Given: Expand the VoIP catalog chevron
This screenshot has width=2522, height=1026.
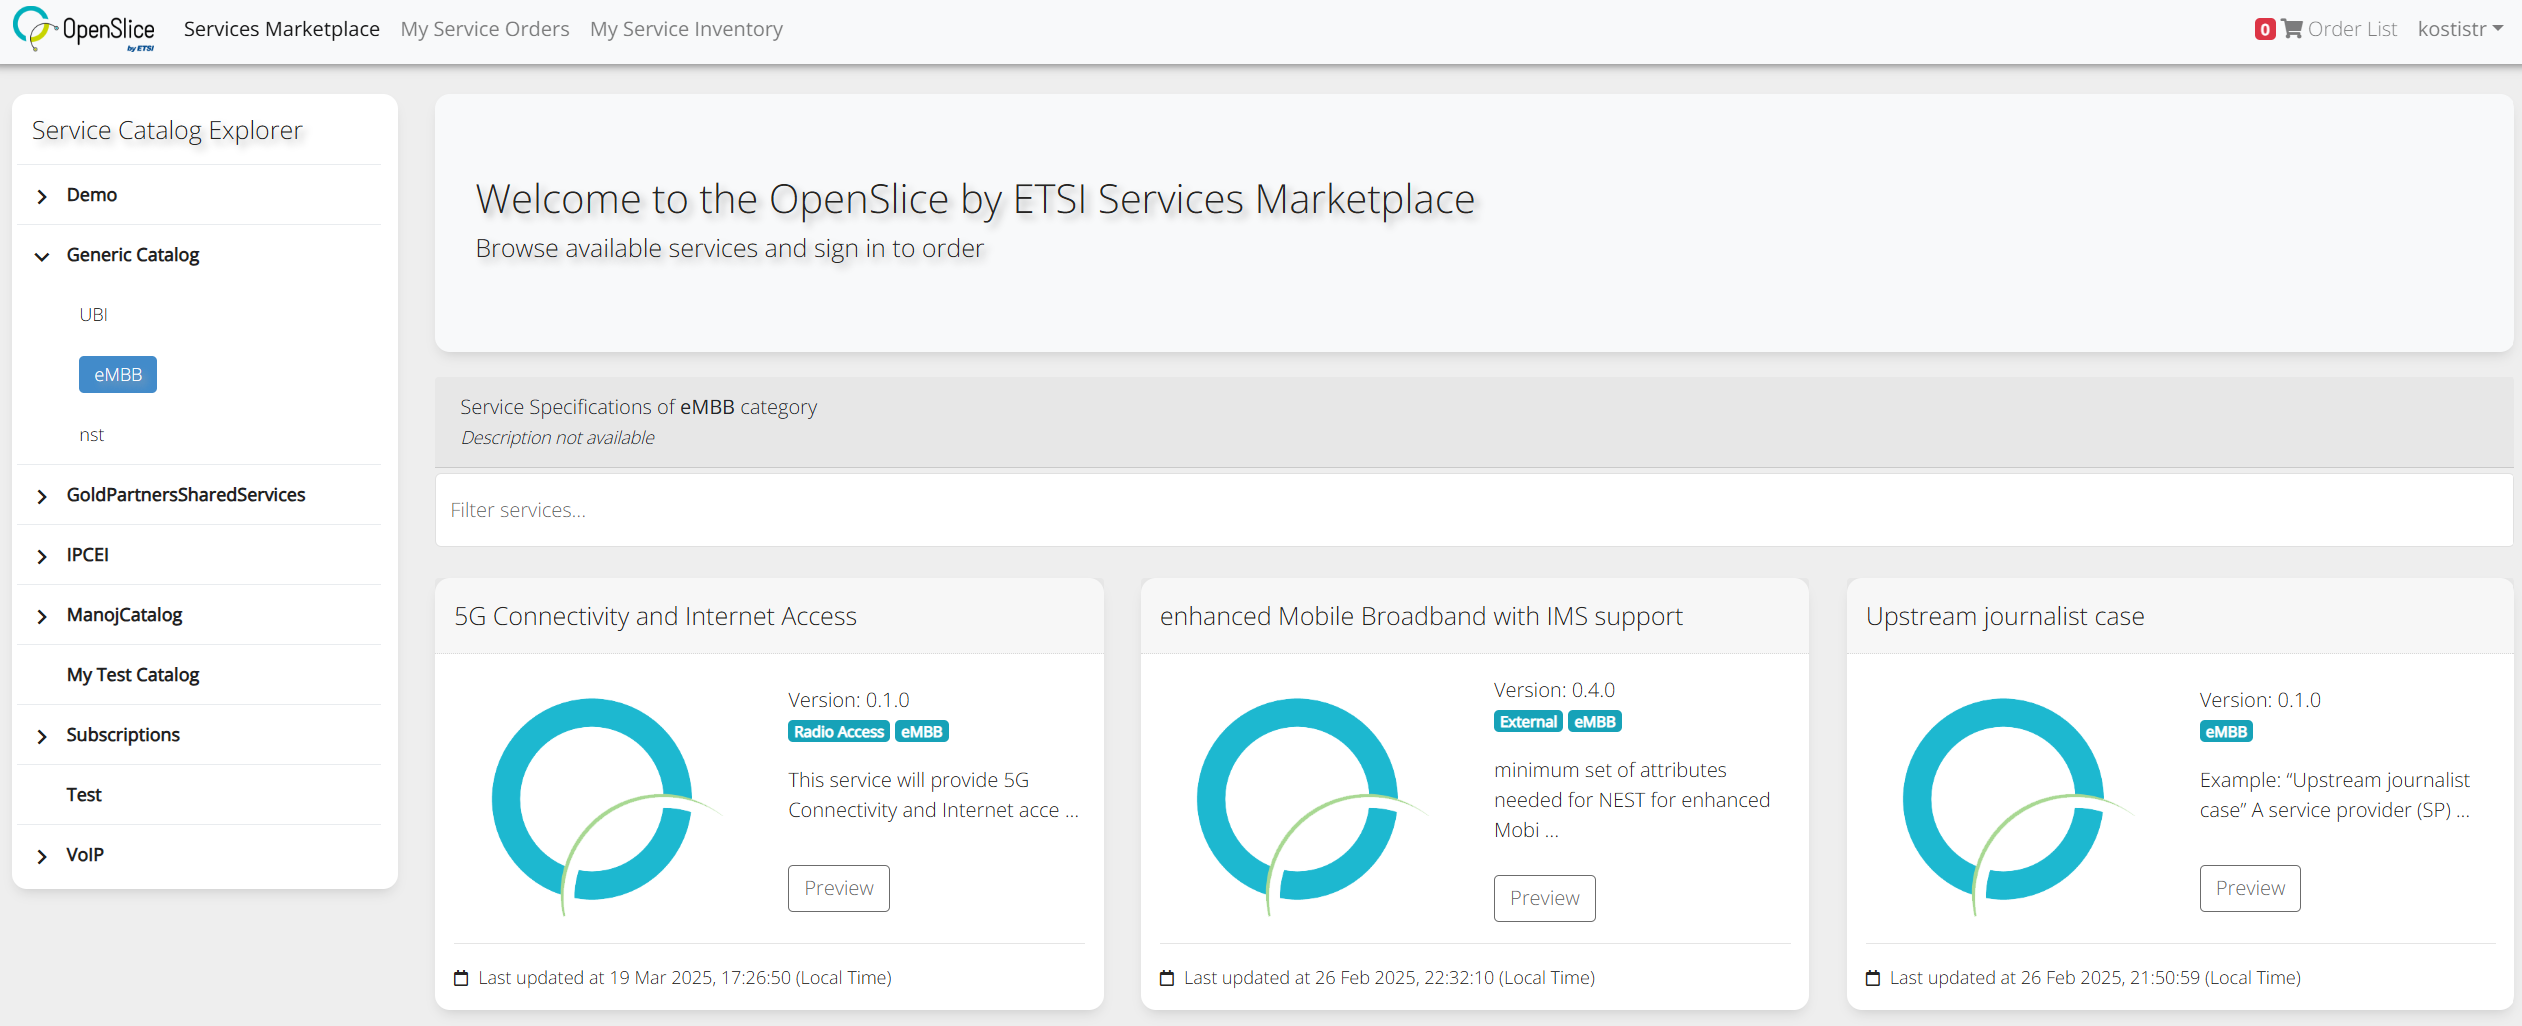Looking at the screenshot, I should point(42,856).
